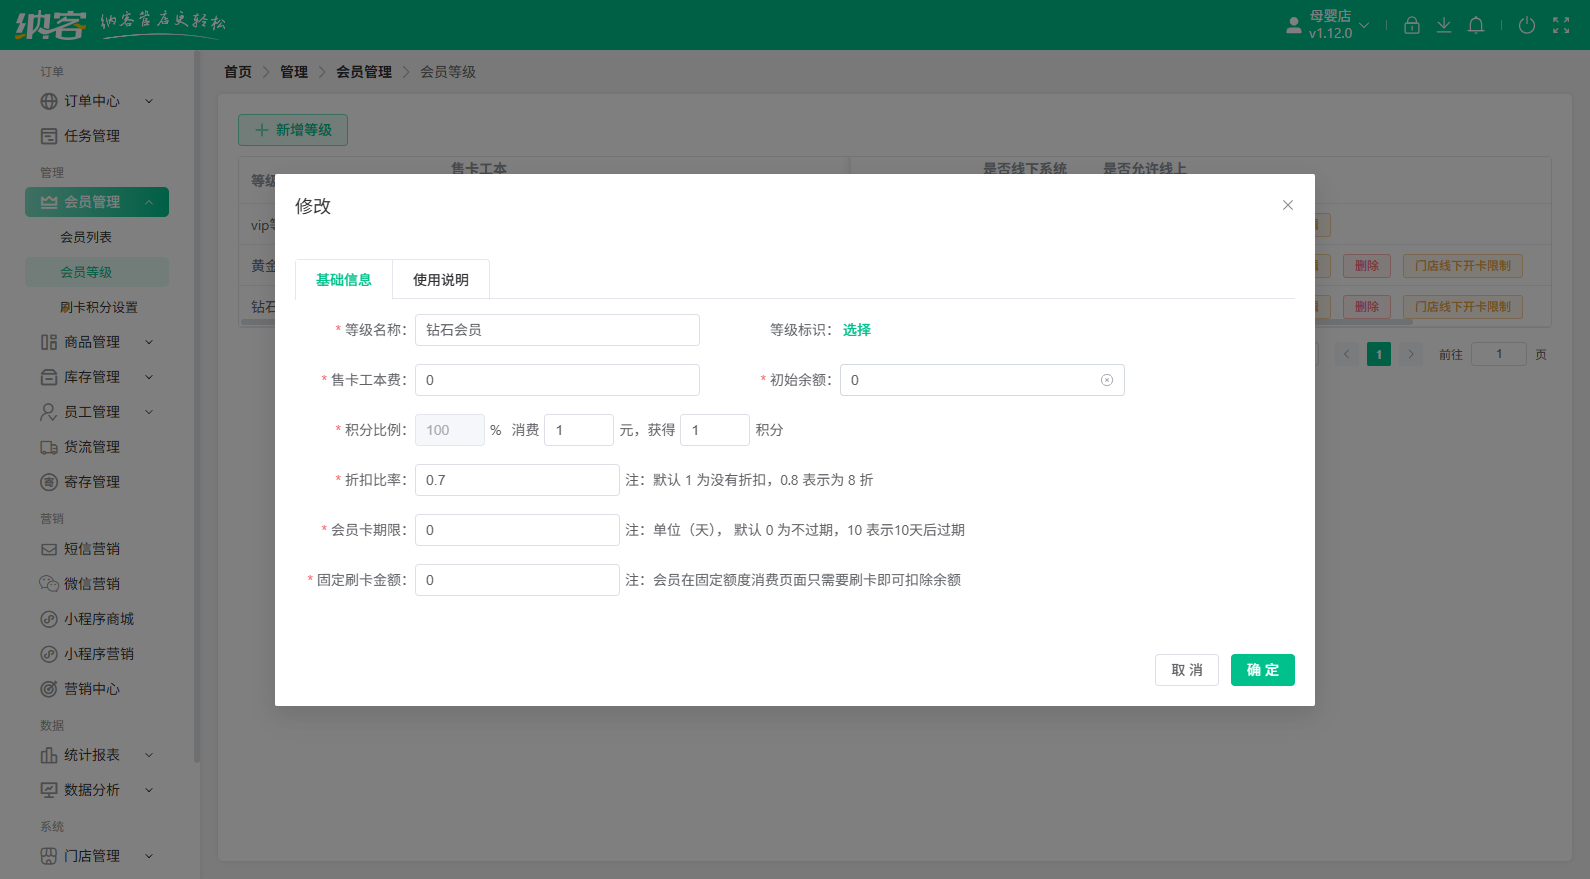This screenshot has height=879, width=1590.
Task: Click the lock screen icon in header
Action: coord(1411,25)
